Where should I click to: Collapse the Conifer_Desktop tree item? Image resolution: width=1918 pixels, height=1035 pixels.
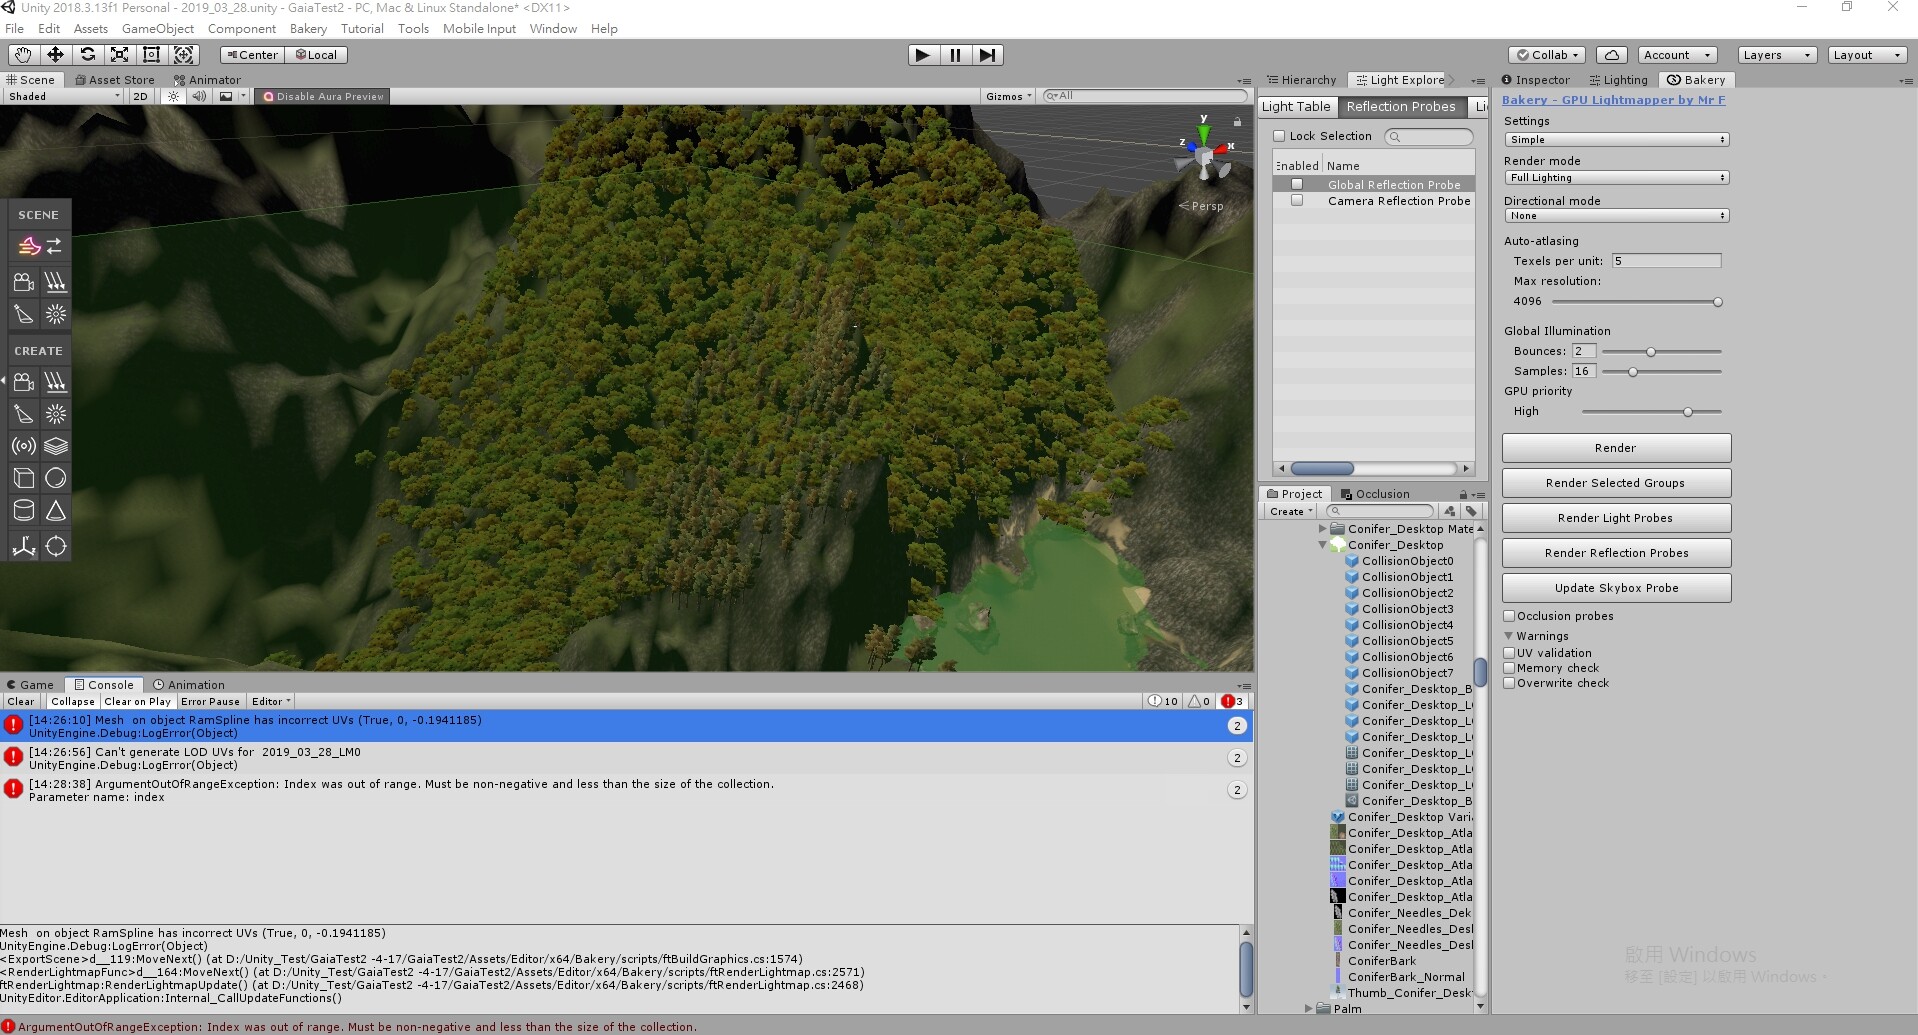coord(1324,545)
